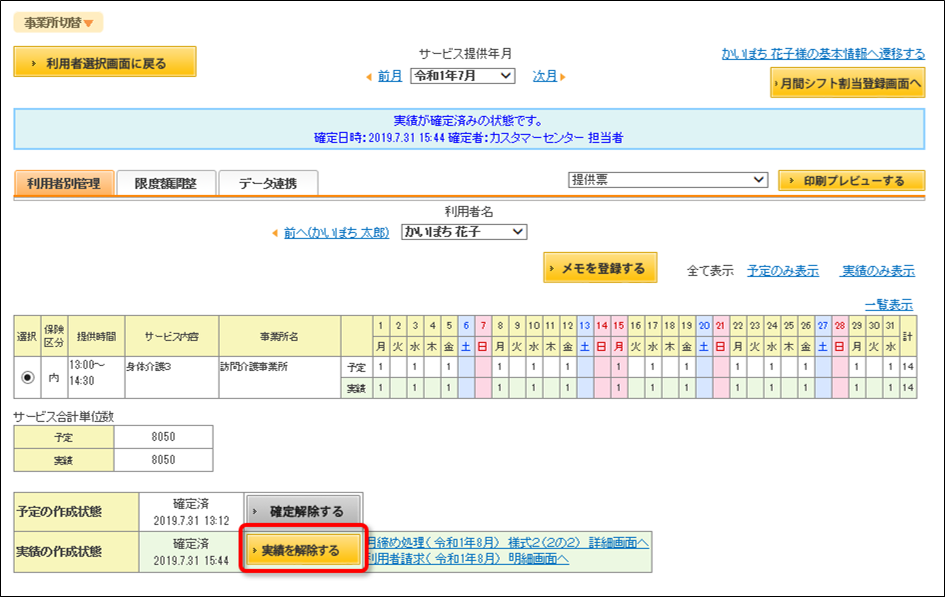Screen dimensions: 945x597
Task: Click the 実績が確定済みの状態です notice banner
Action: (469, 129)
